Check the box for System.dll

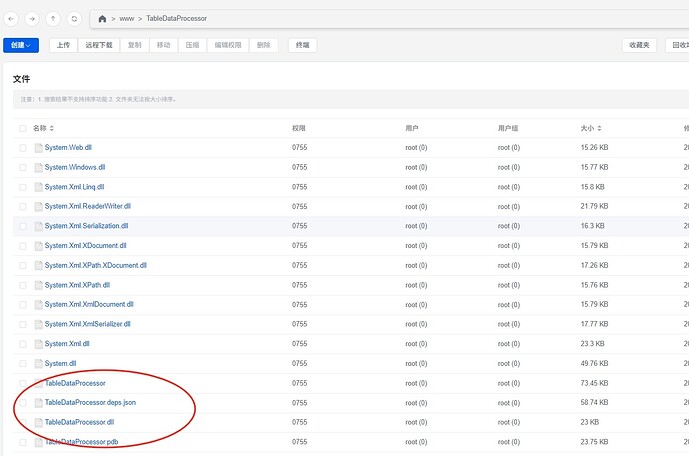(22, 364)
